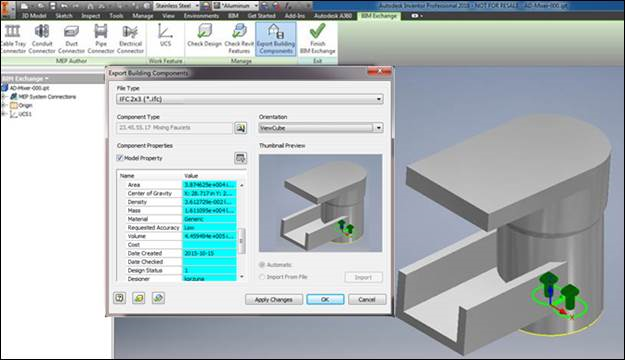Select the Conduit Connector tool
The image size is (625, 360).
pos(42,38)
